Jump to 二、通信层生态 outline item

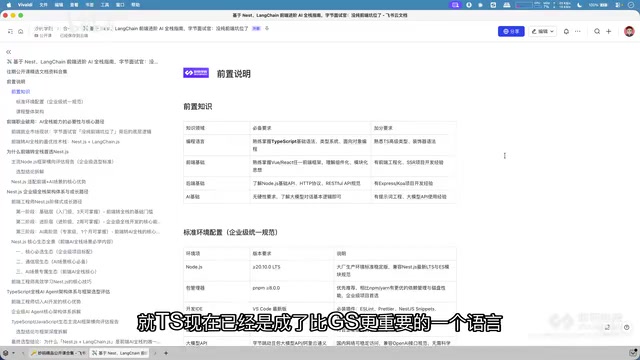tap(52, 262)
